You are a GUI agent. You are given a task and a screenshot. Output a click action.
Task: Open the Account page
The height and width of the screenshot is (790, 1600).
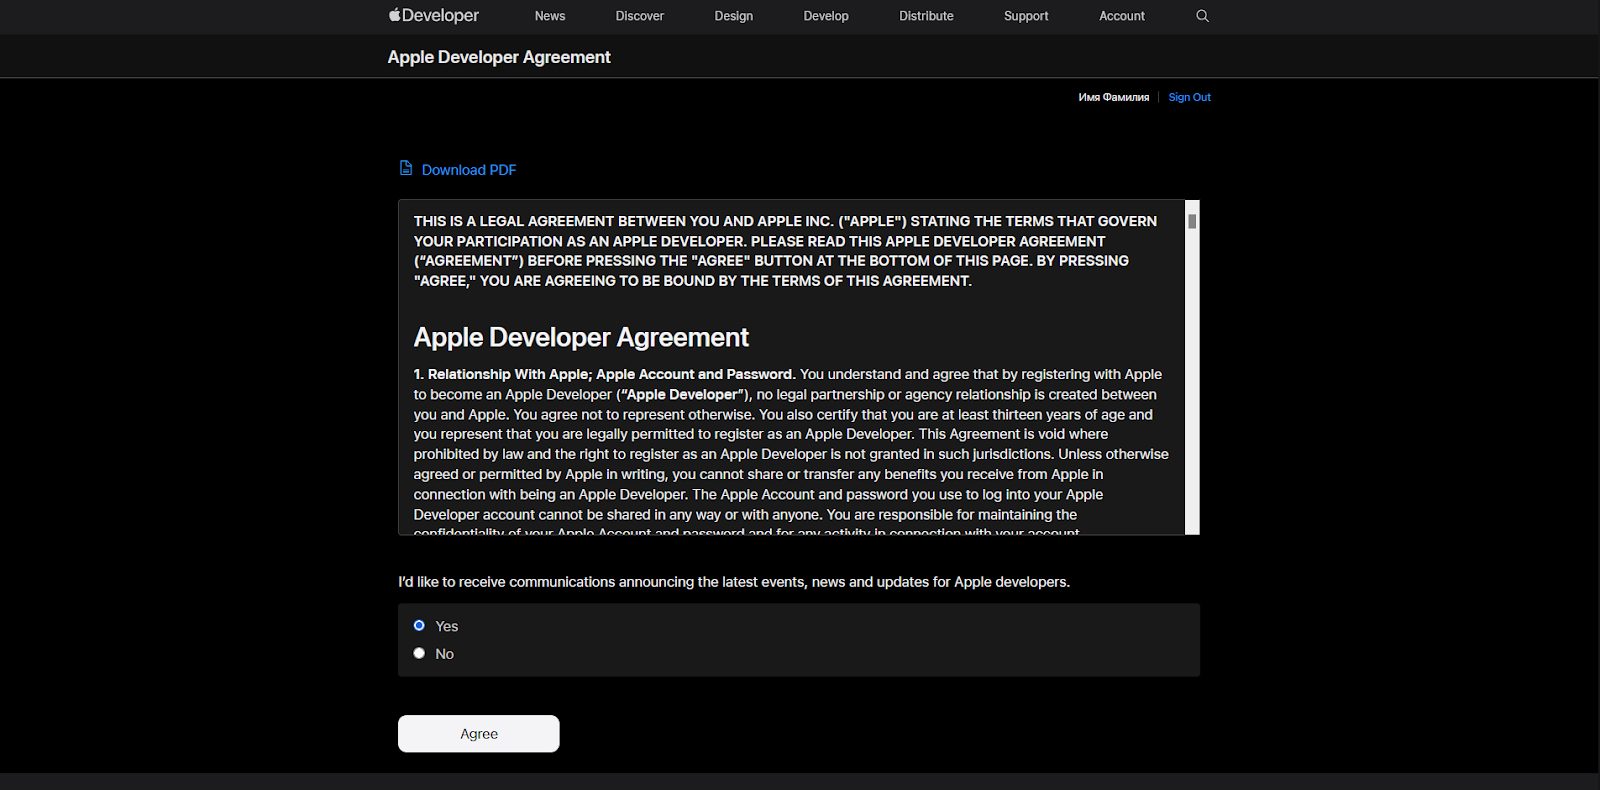(1121, 16)
